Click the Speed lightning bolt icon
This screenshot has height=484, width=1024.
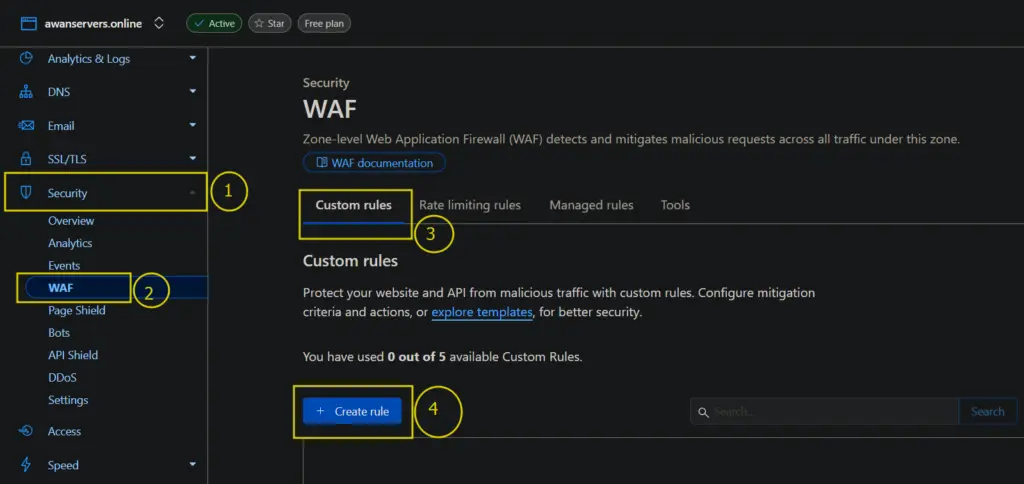coord(26,464)
